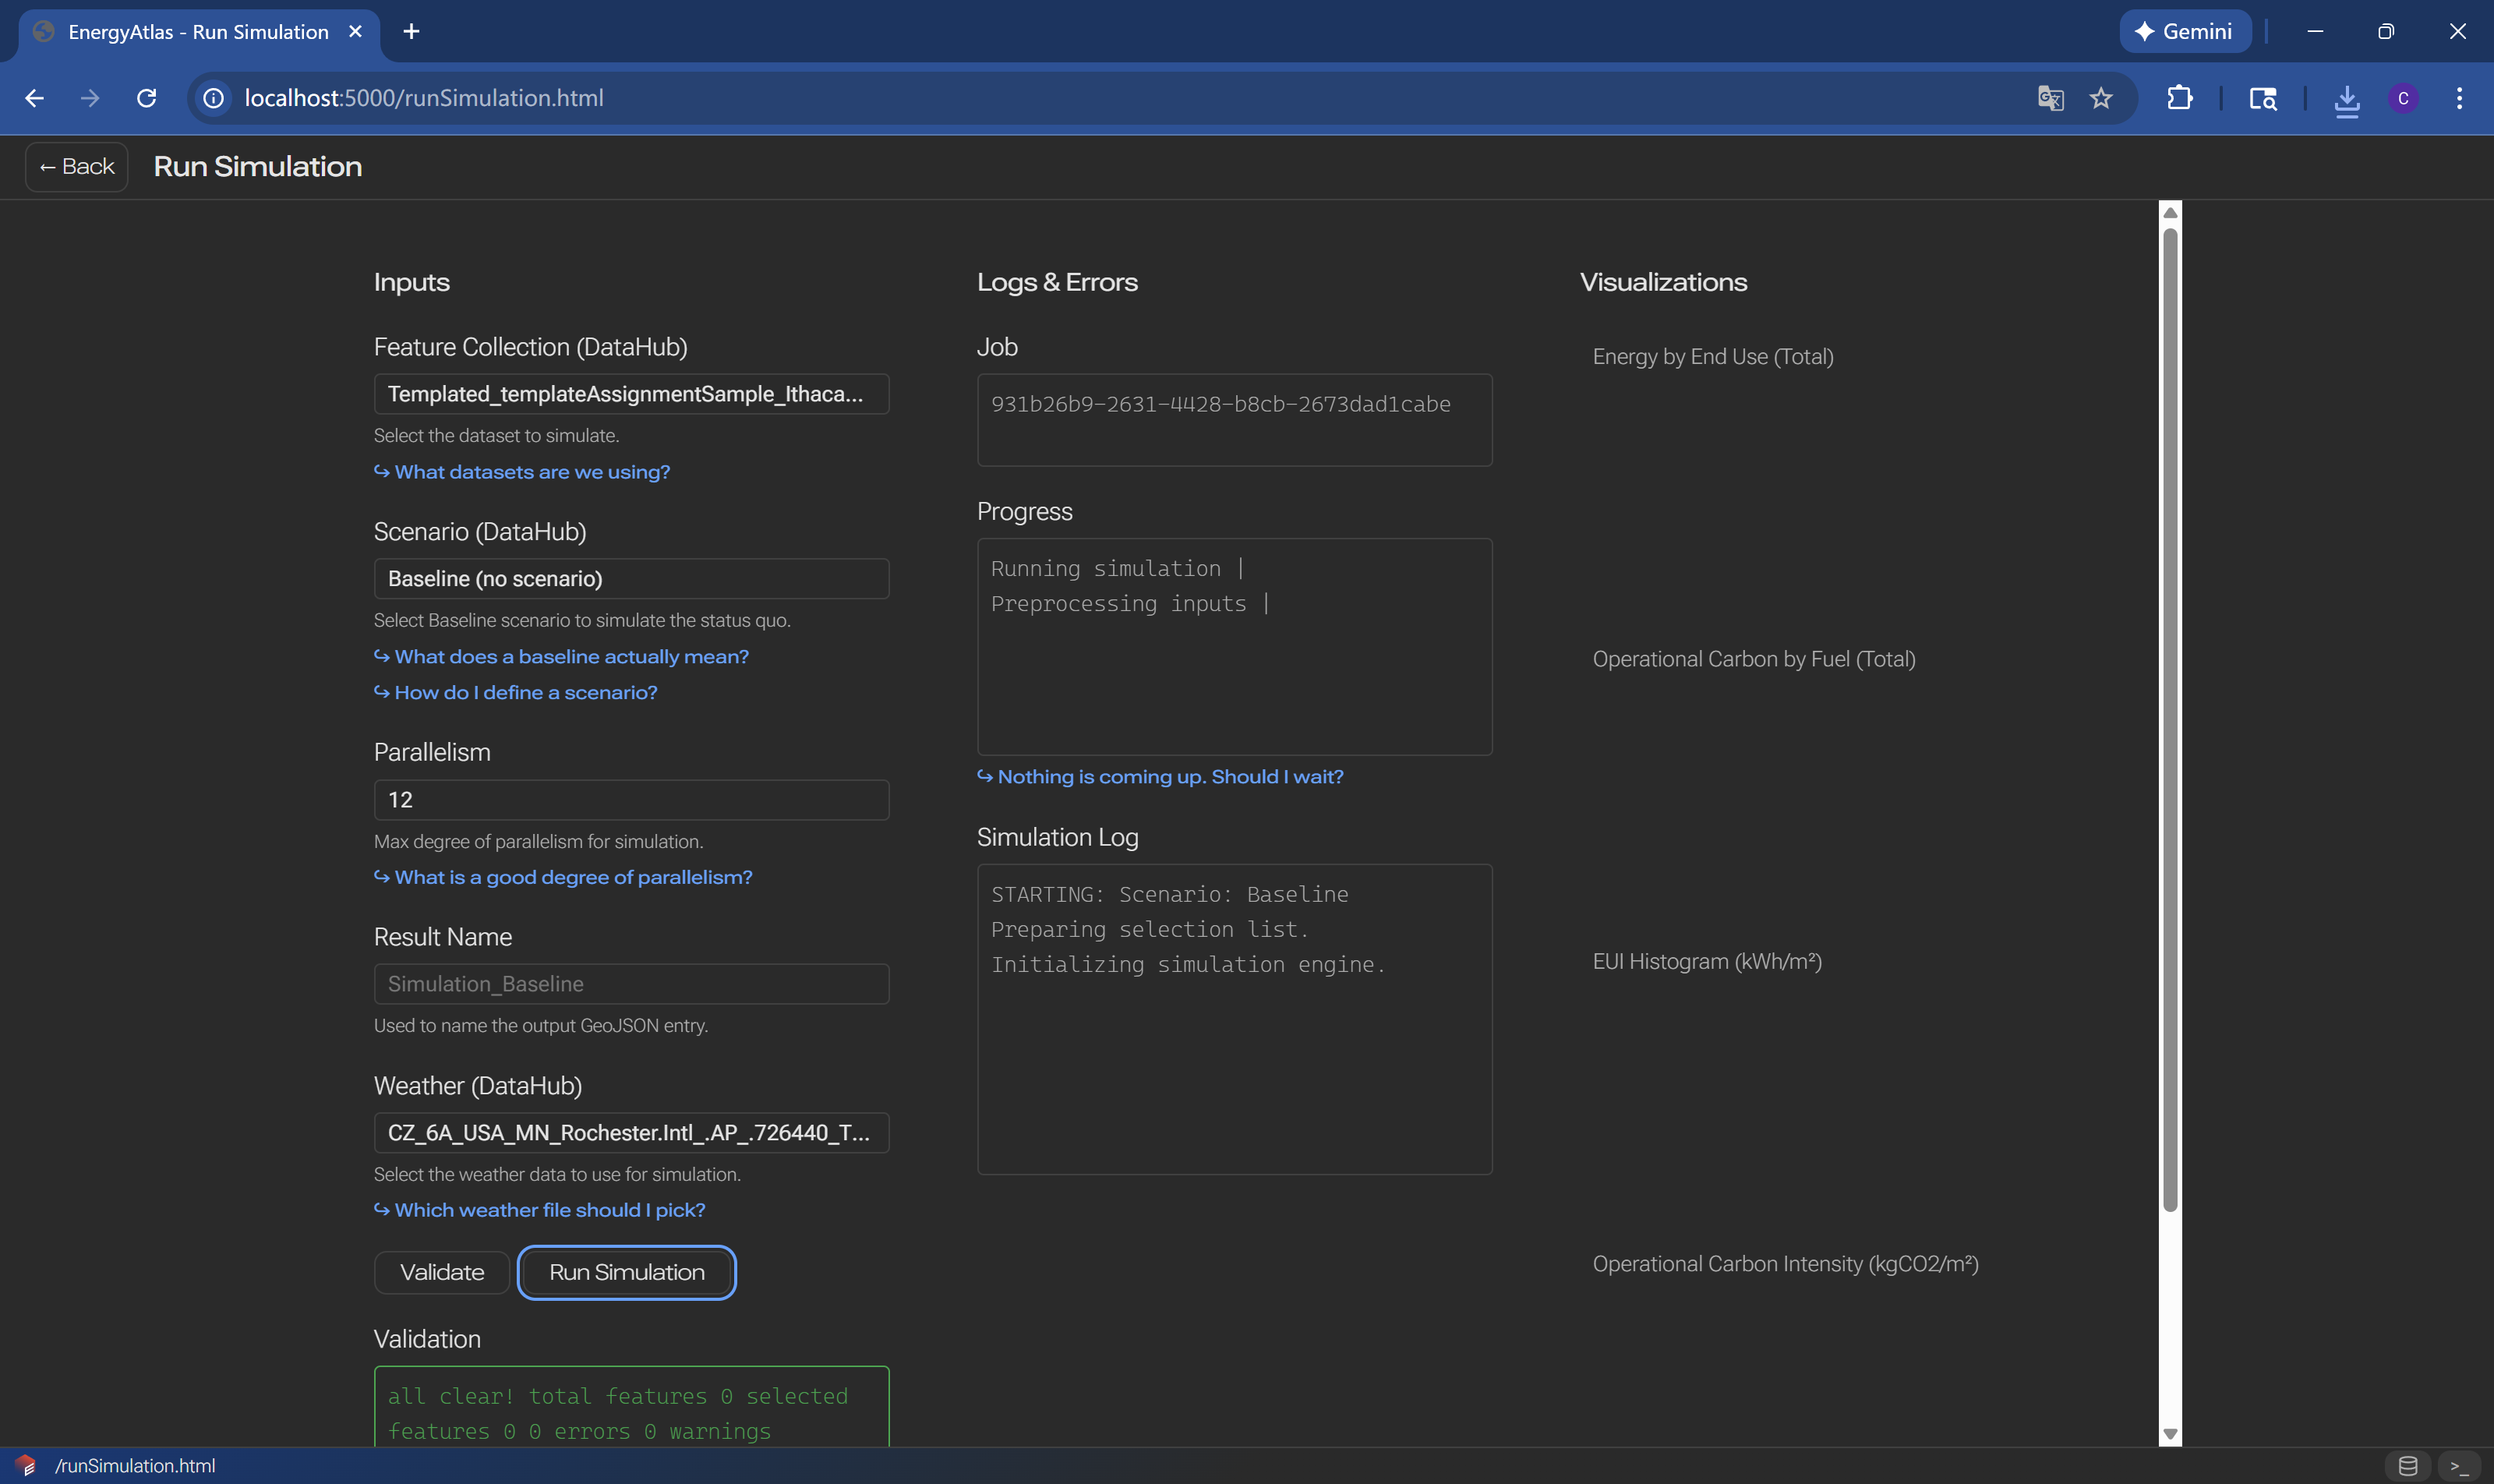Click the Run Simulation button

click(627, 1272)
